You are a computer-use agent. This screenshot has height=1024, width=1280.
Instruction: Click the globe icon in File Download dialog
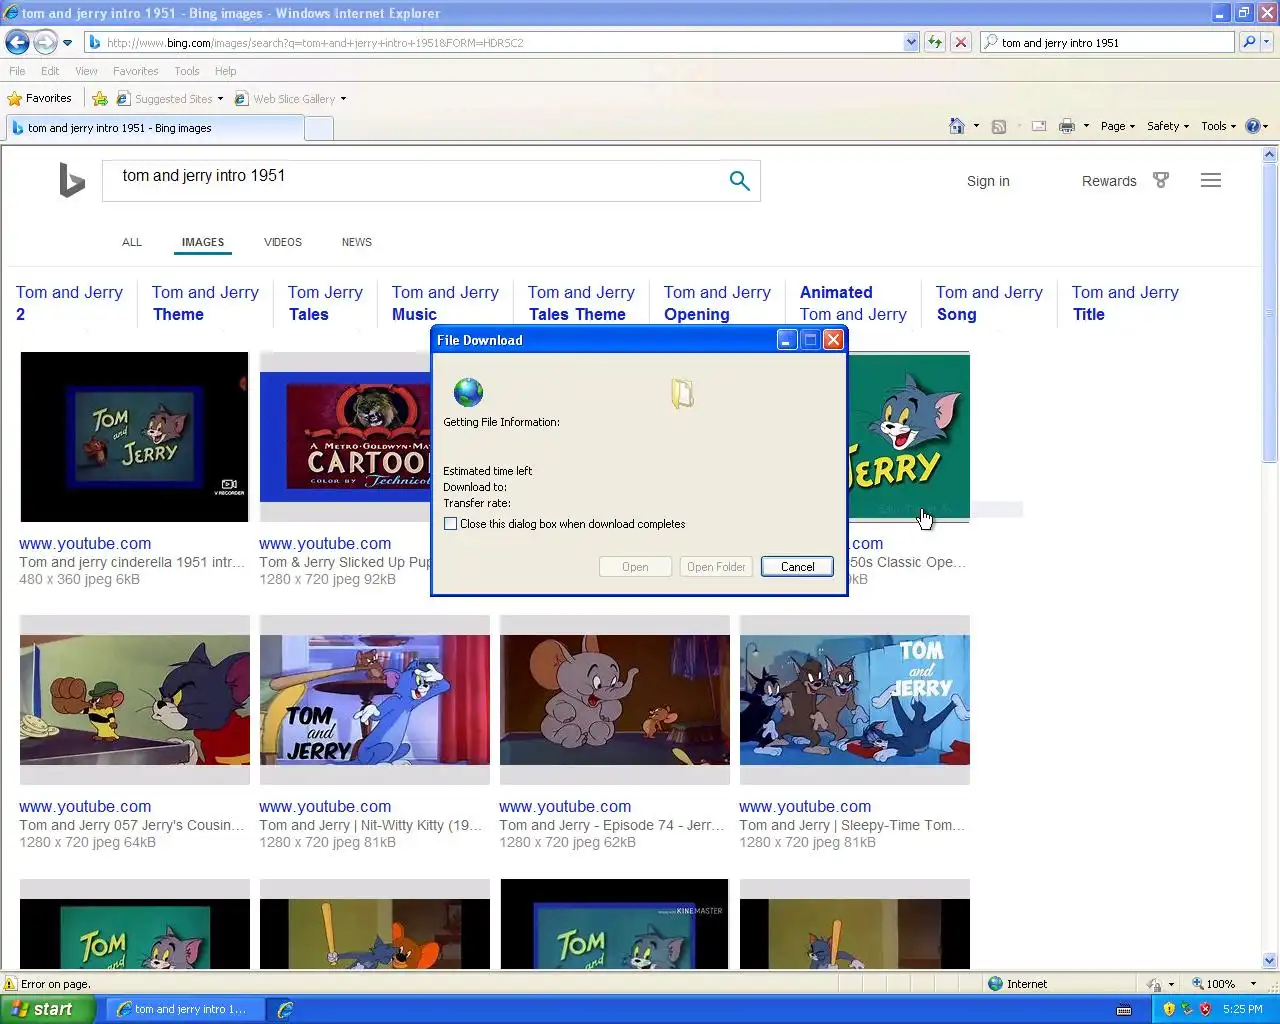point(468,392)
